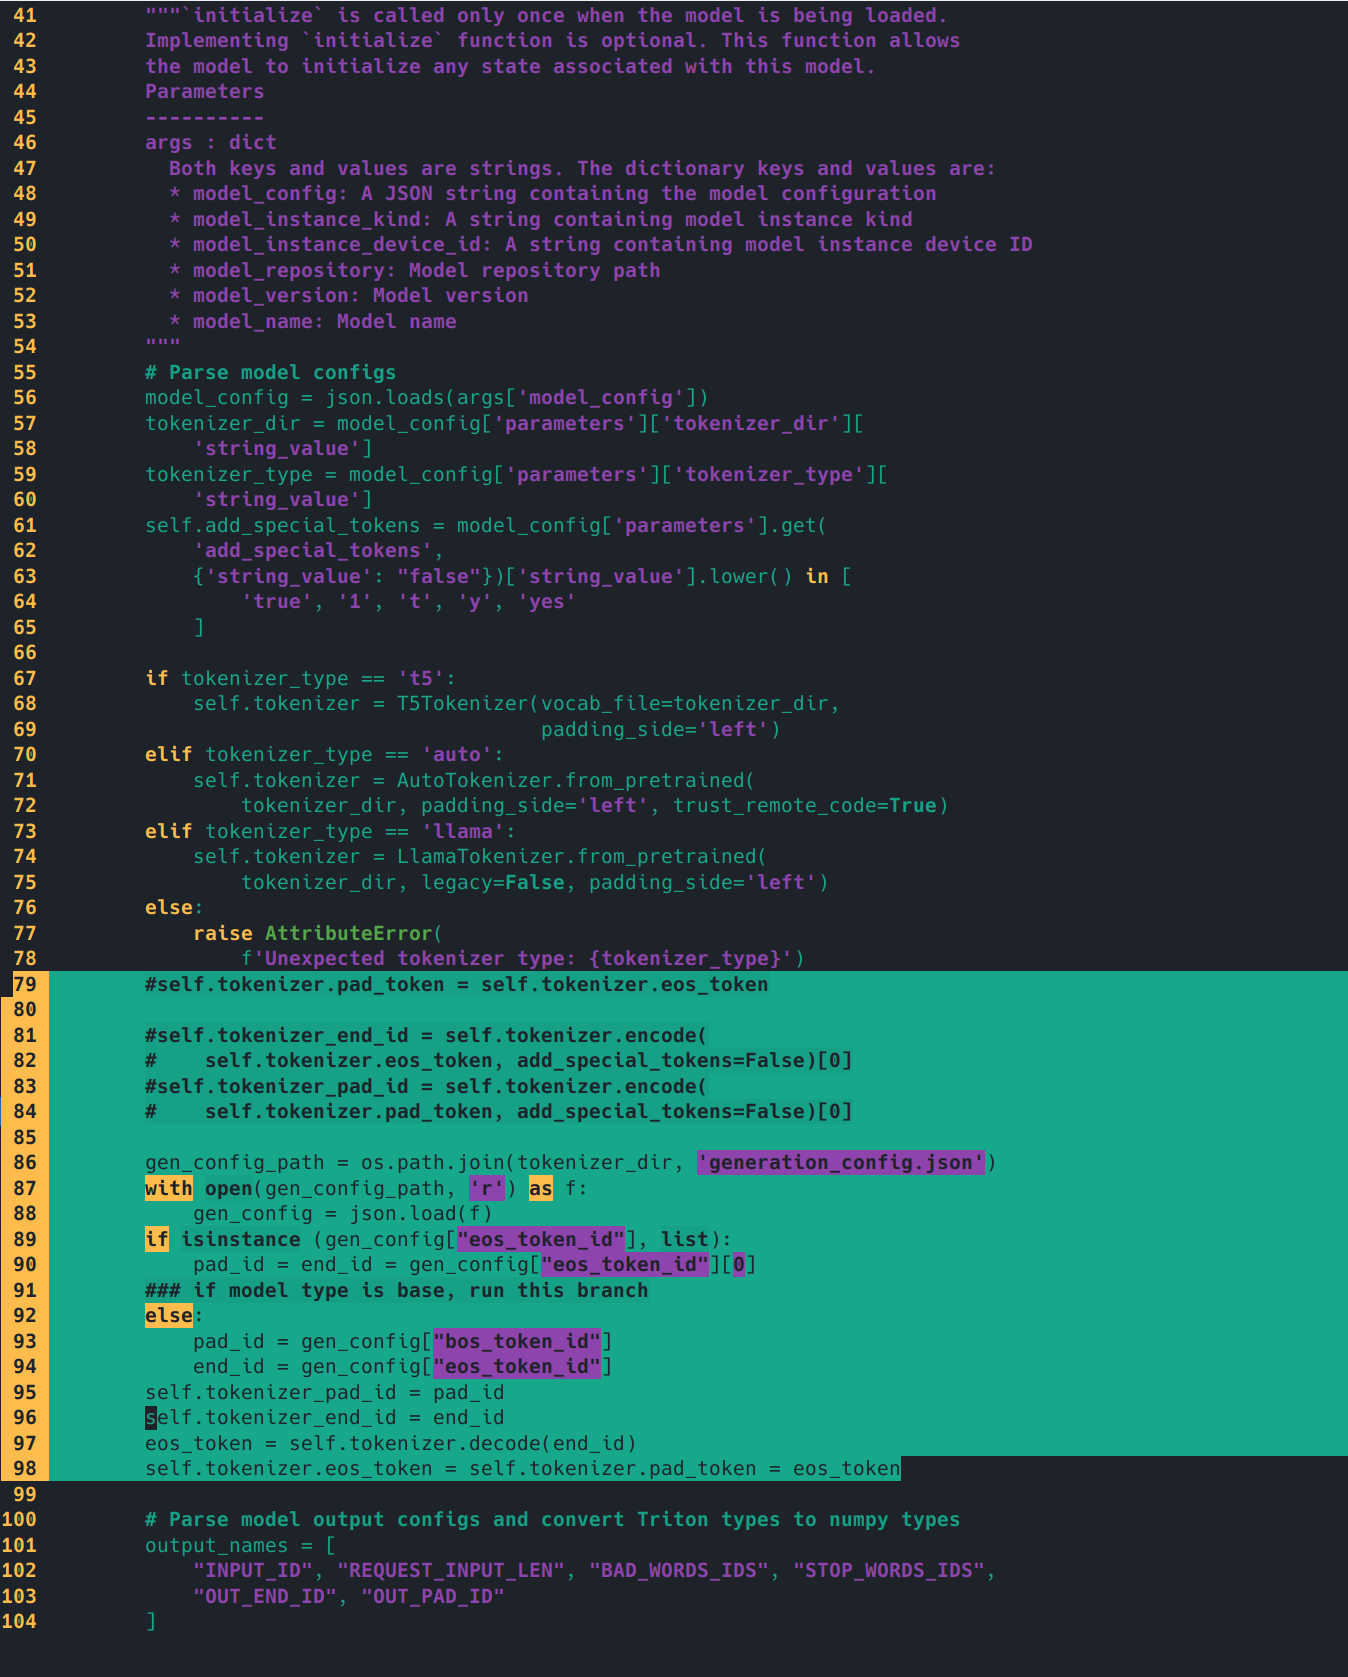Click the cursor block on line 96
The width and height of the screenshot is (1348, 1677).
tap(151, 1417)
